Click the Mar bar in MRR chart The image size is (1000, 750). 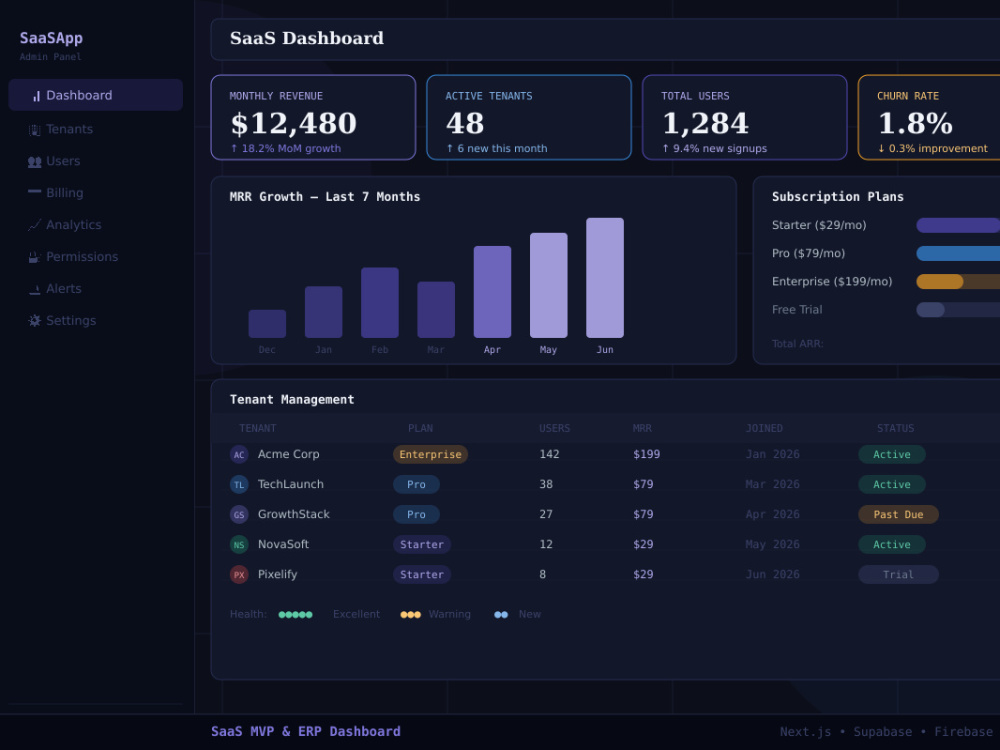[436, 310]
